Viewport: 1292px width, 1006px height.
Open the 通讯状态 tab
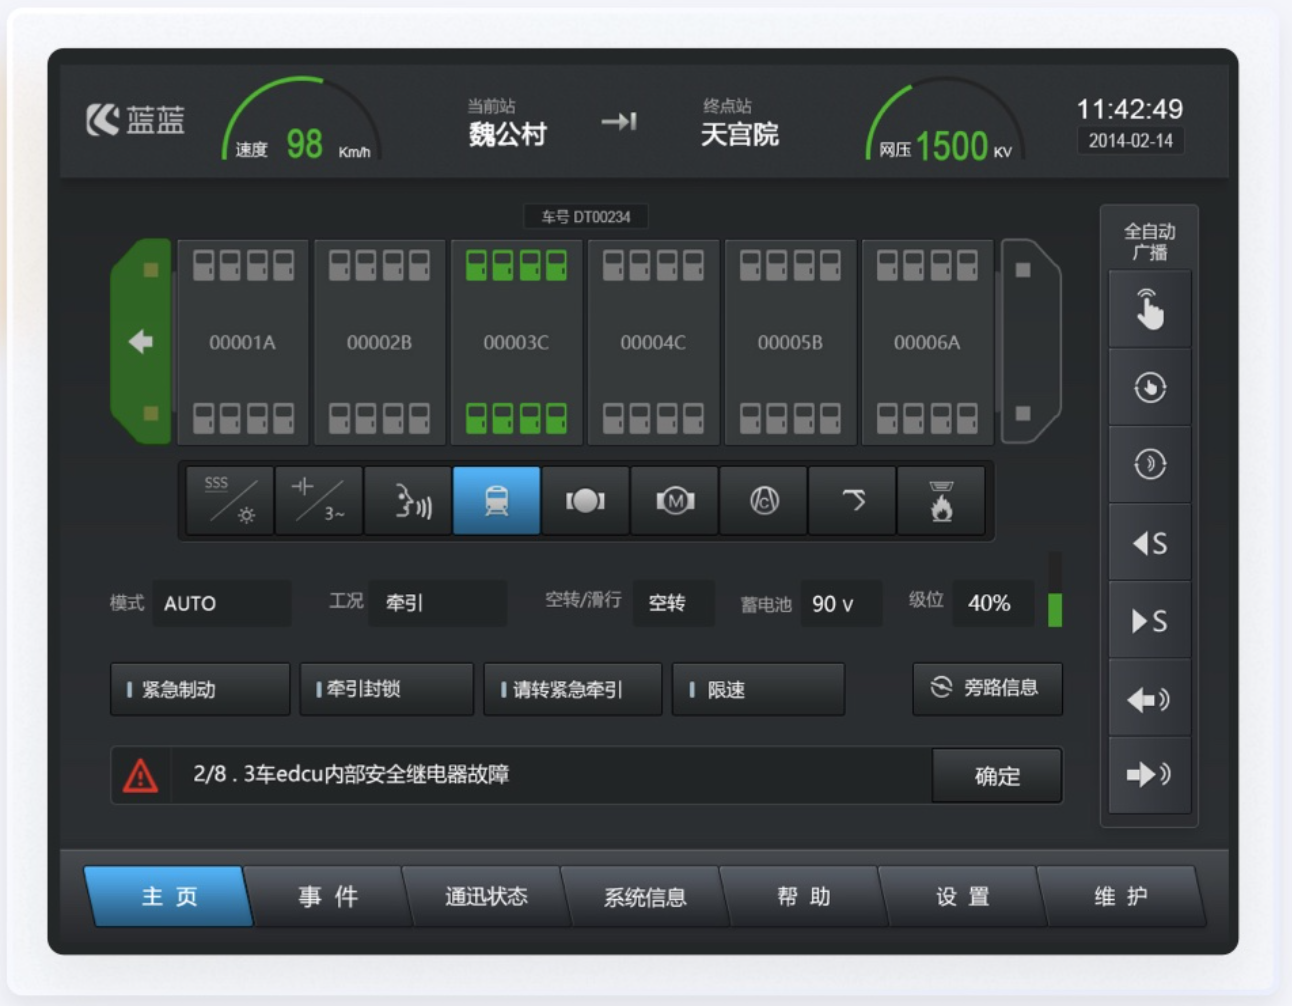[x=488, y=897]
